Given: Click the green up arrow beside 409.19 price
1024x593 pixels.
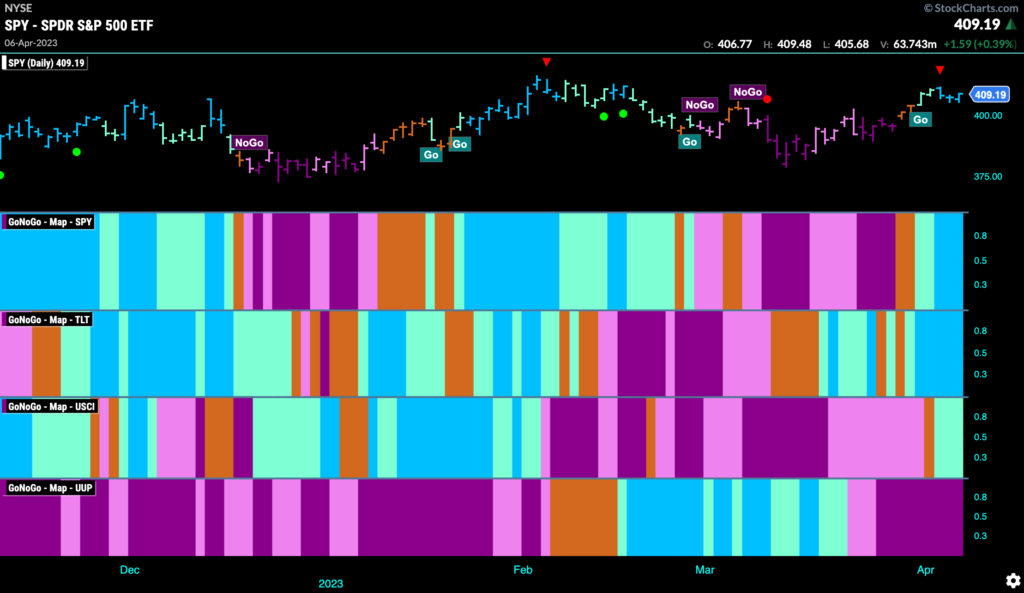Looking at the screenshot, I should (x=1011, y=25).
